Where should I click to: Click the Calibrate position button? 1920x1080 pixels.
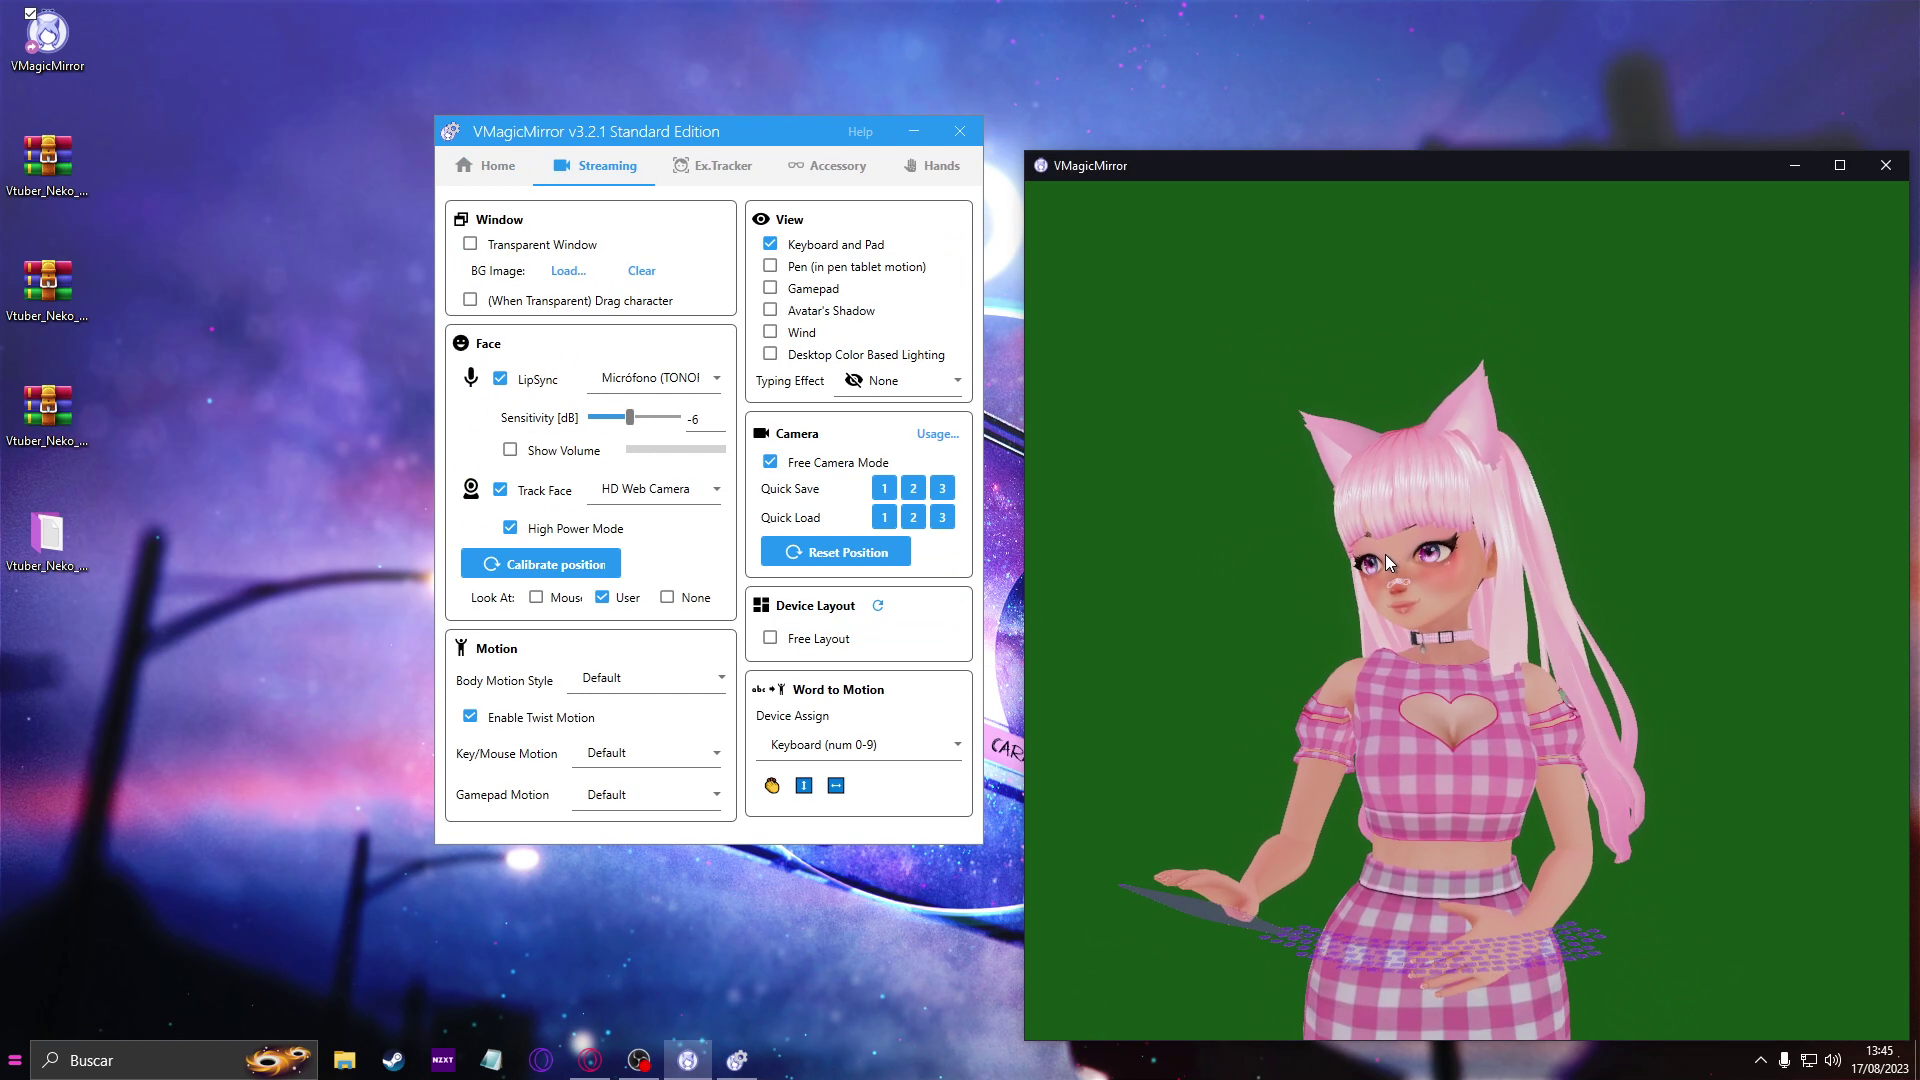(540, 563)
